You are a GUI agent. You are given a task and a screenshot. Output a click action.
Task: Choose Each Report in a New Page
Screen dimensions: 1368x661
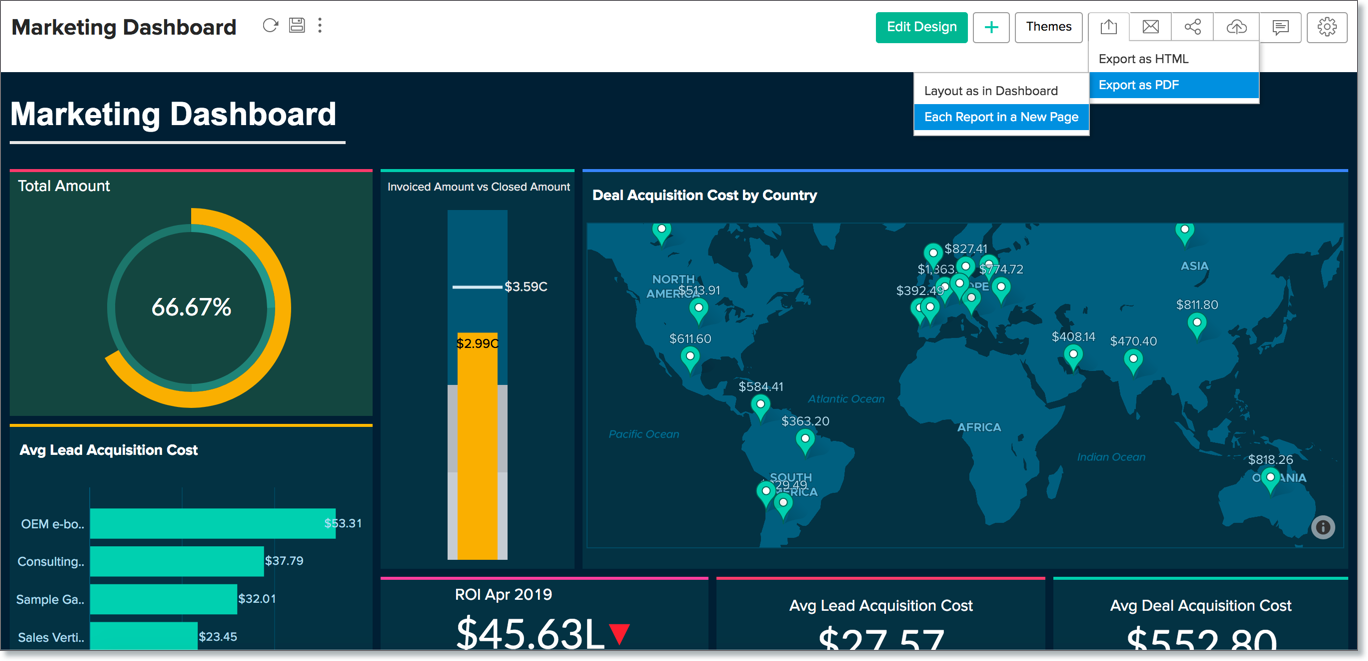click(x=1001, y=117)
